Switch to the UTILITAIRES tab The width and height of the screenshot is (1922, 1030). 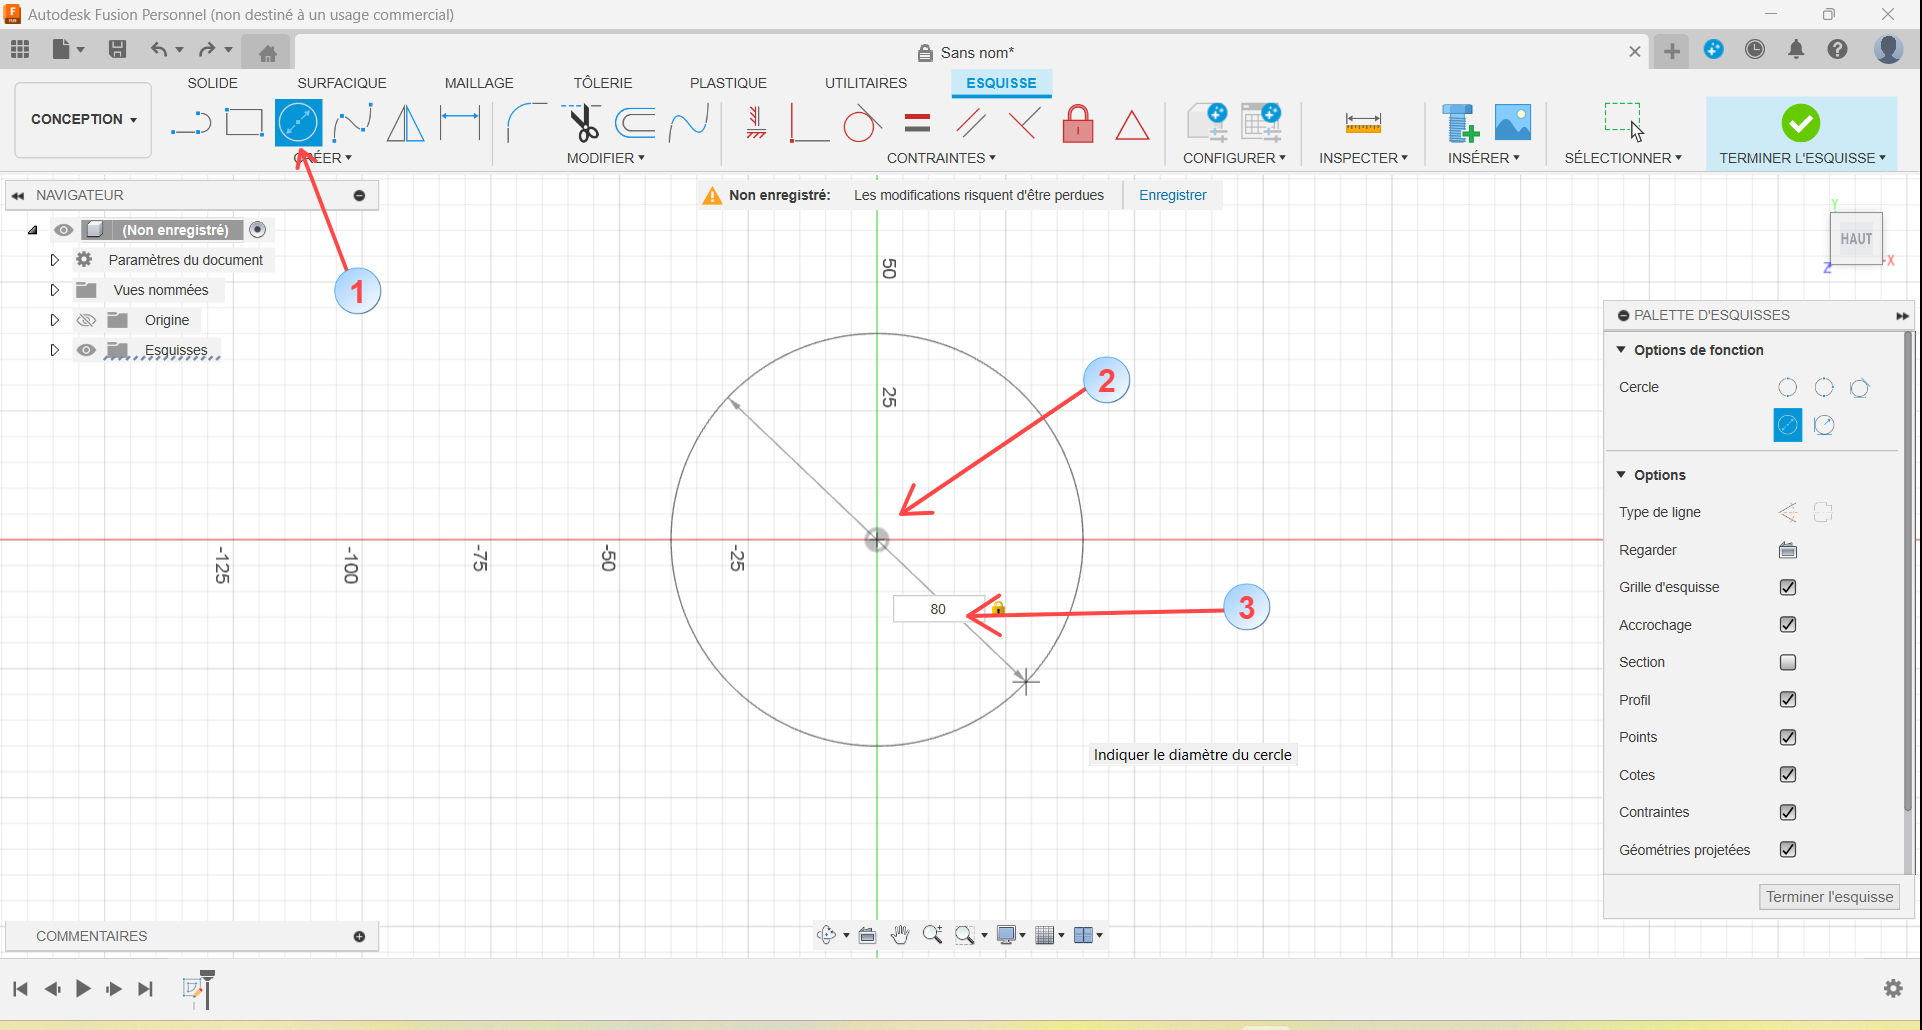click(x=866, y=83)
